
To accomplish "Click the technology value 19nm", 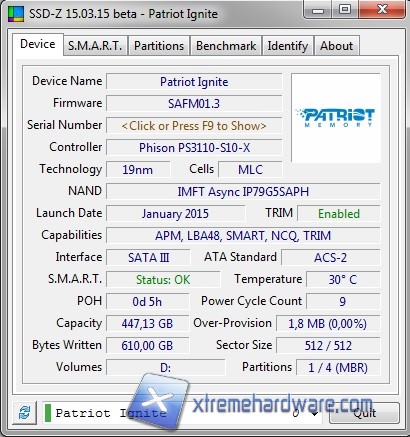I will pyautogui.click(x=138, y=170).
